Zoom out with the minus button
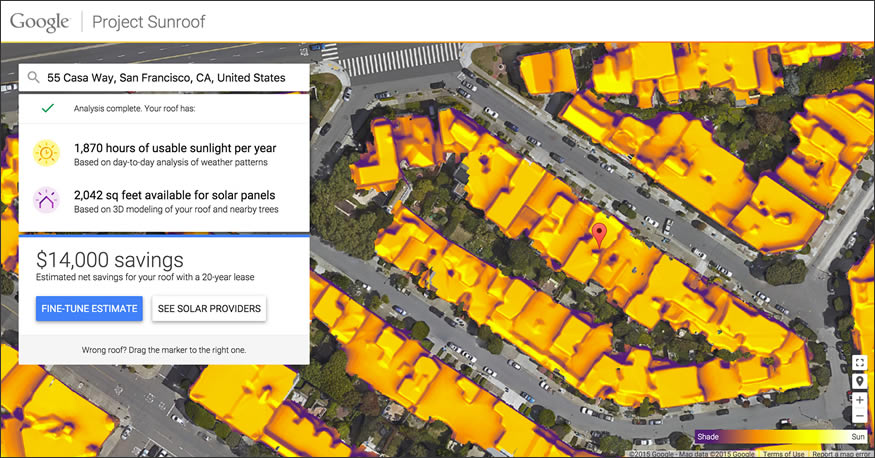Image resolution: width=875 pixels, height=458 pixels. click(x=859, y=416)
